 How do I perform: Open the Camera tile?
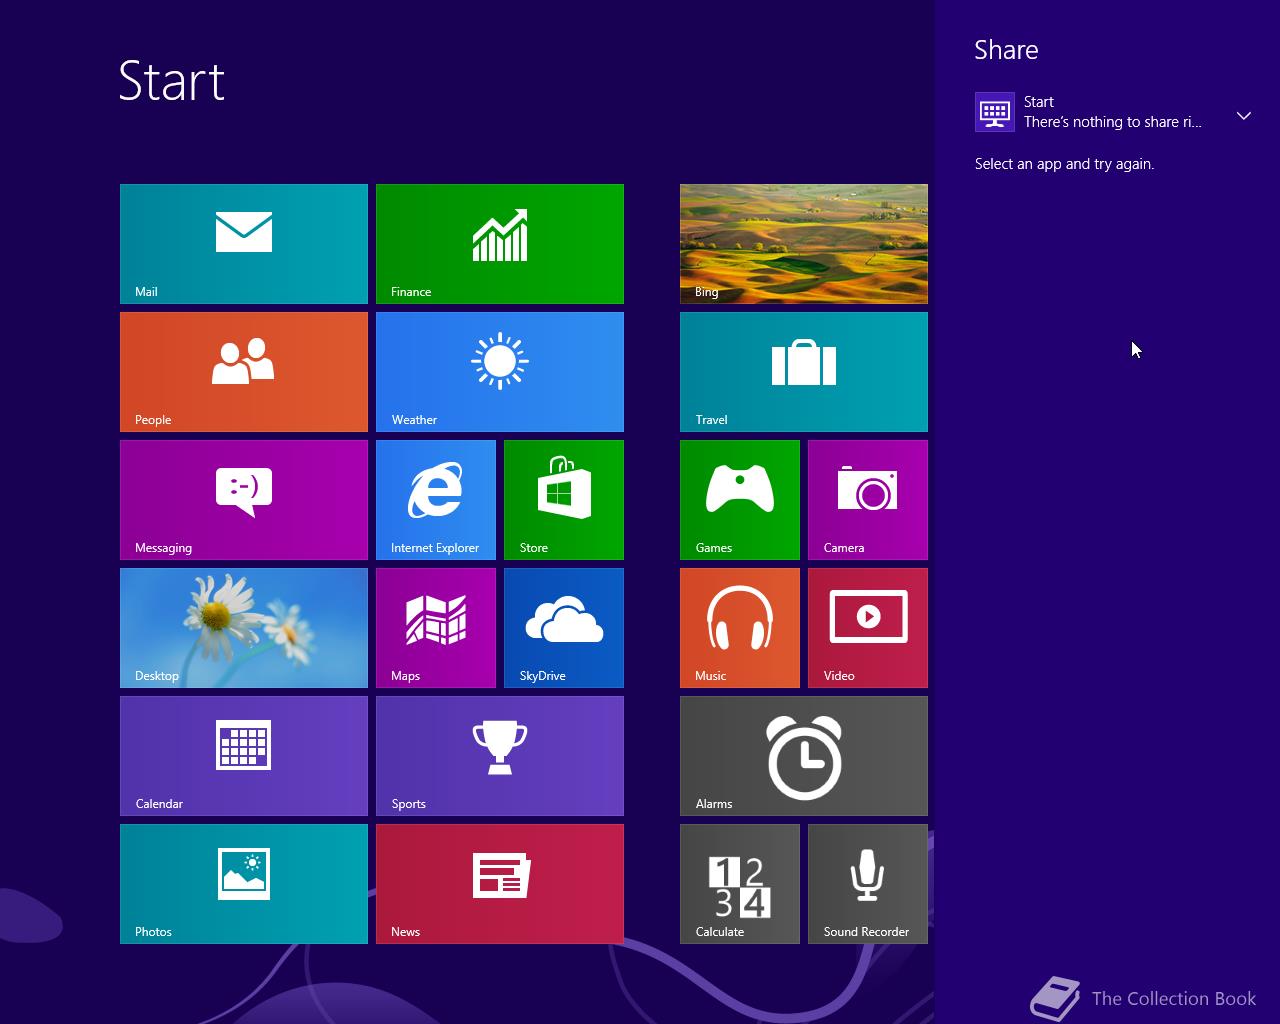coord(868,500)
